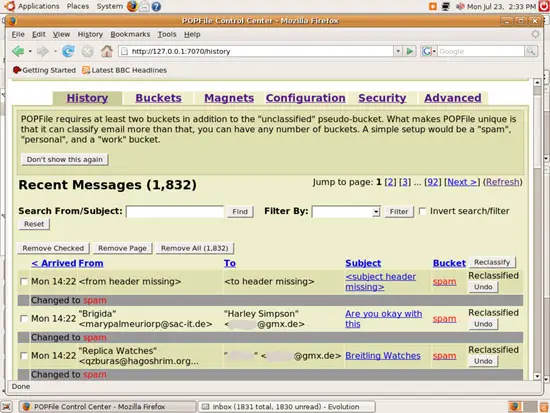Click the Refresh link
Screen dimensions: 550x413
click(x=502, y=182)
